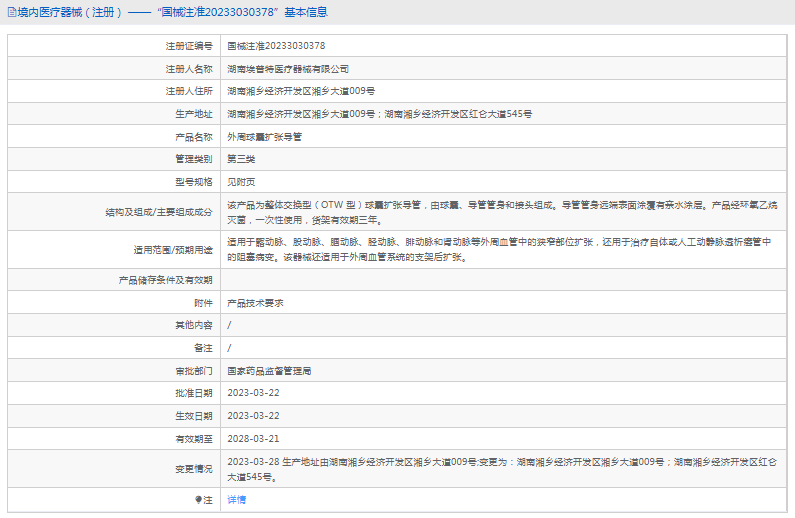Click the 生效日期 label

(x=194, y=416)
